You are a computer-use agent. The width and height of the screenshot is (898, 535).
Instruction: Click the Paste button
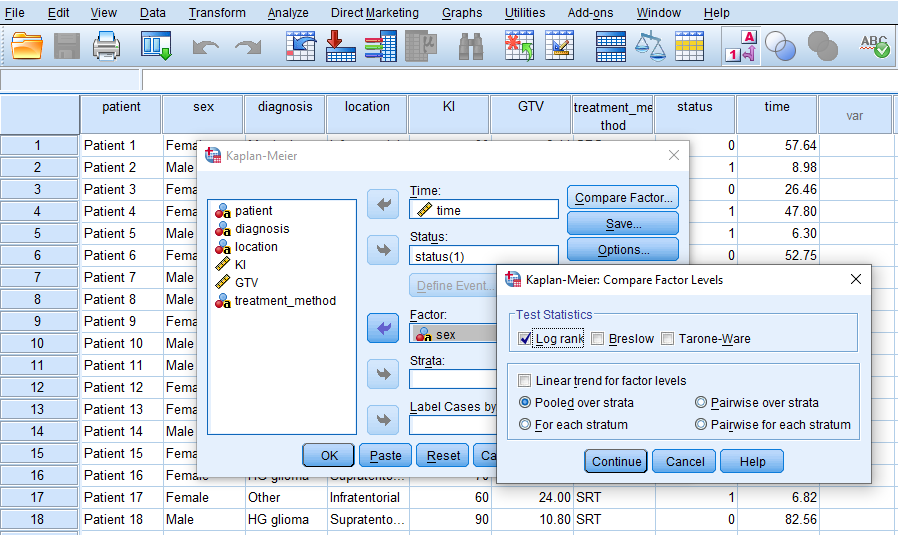point(385,455)
